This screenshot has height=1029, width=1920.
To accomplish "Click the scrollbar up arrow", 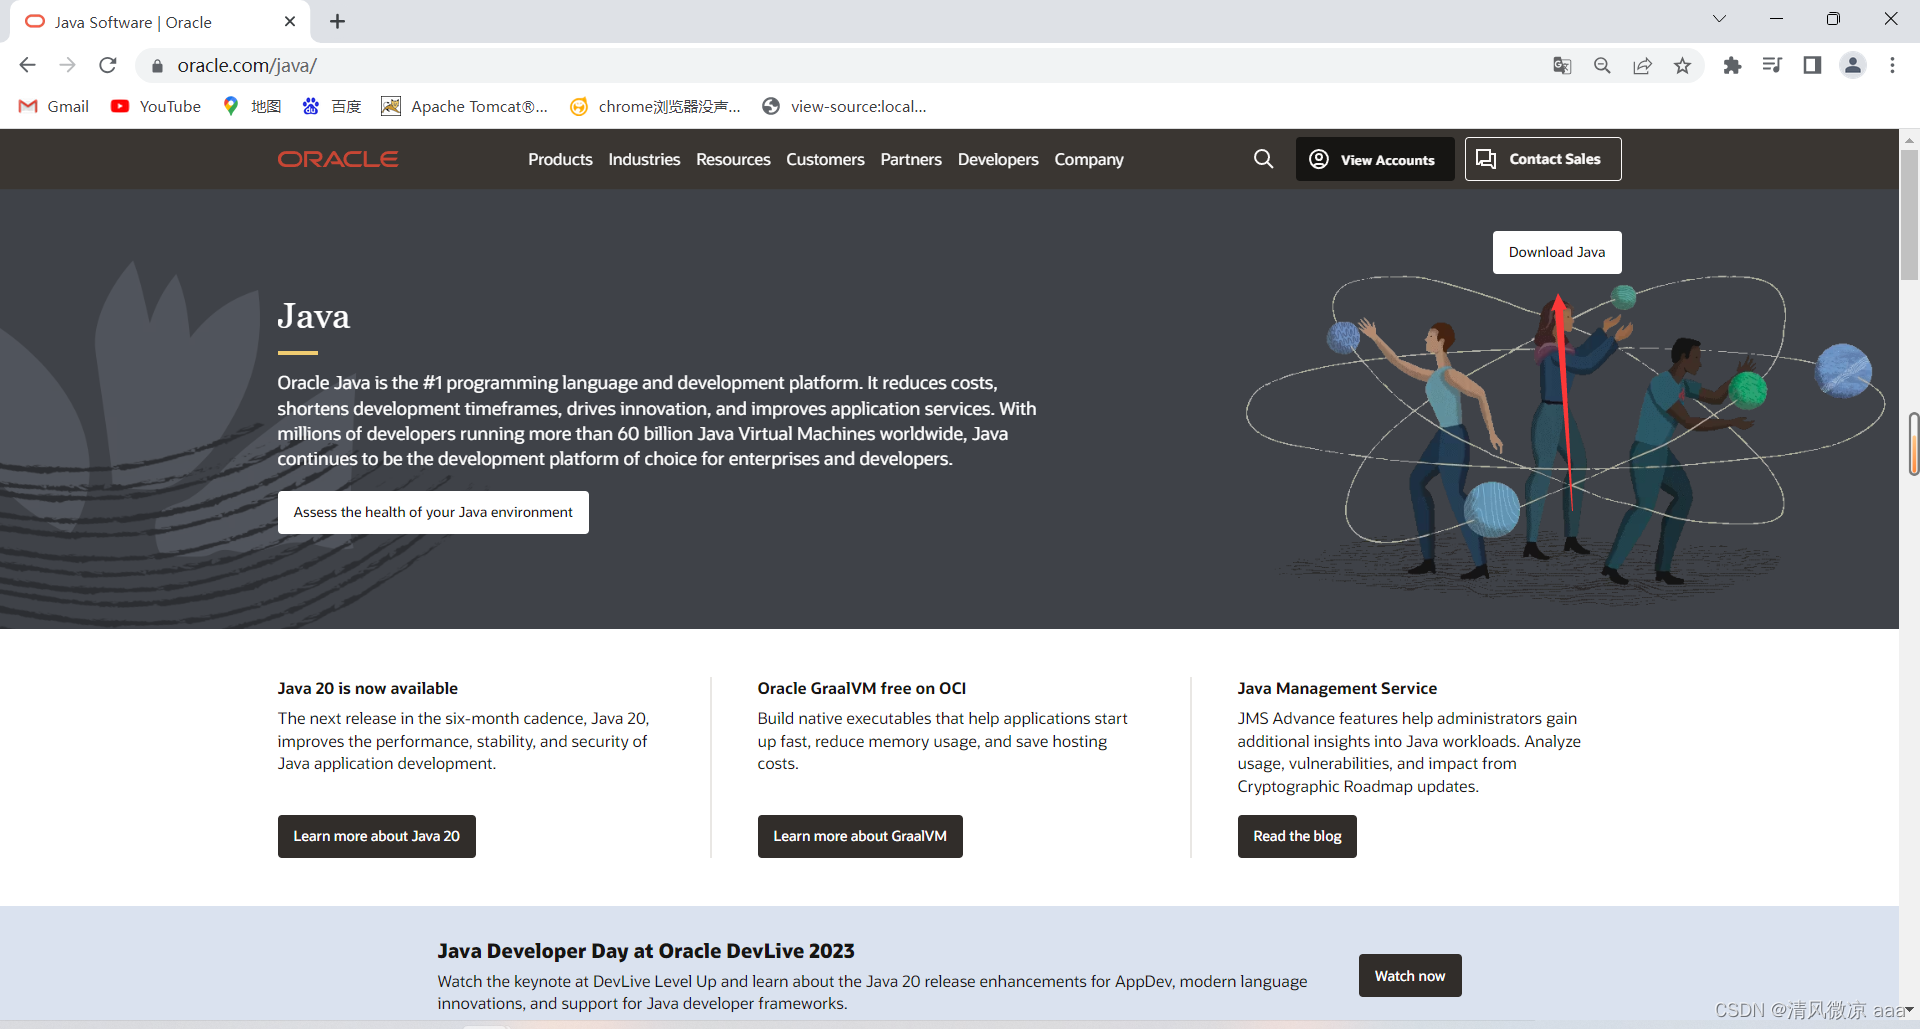I will tap(1909, 139).
